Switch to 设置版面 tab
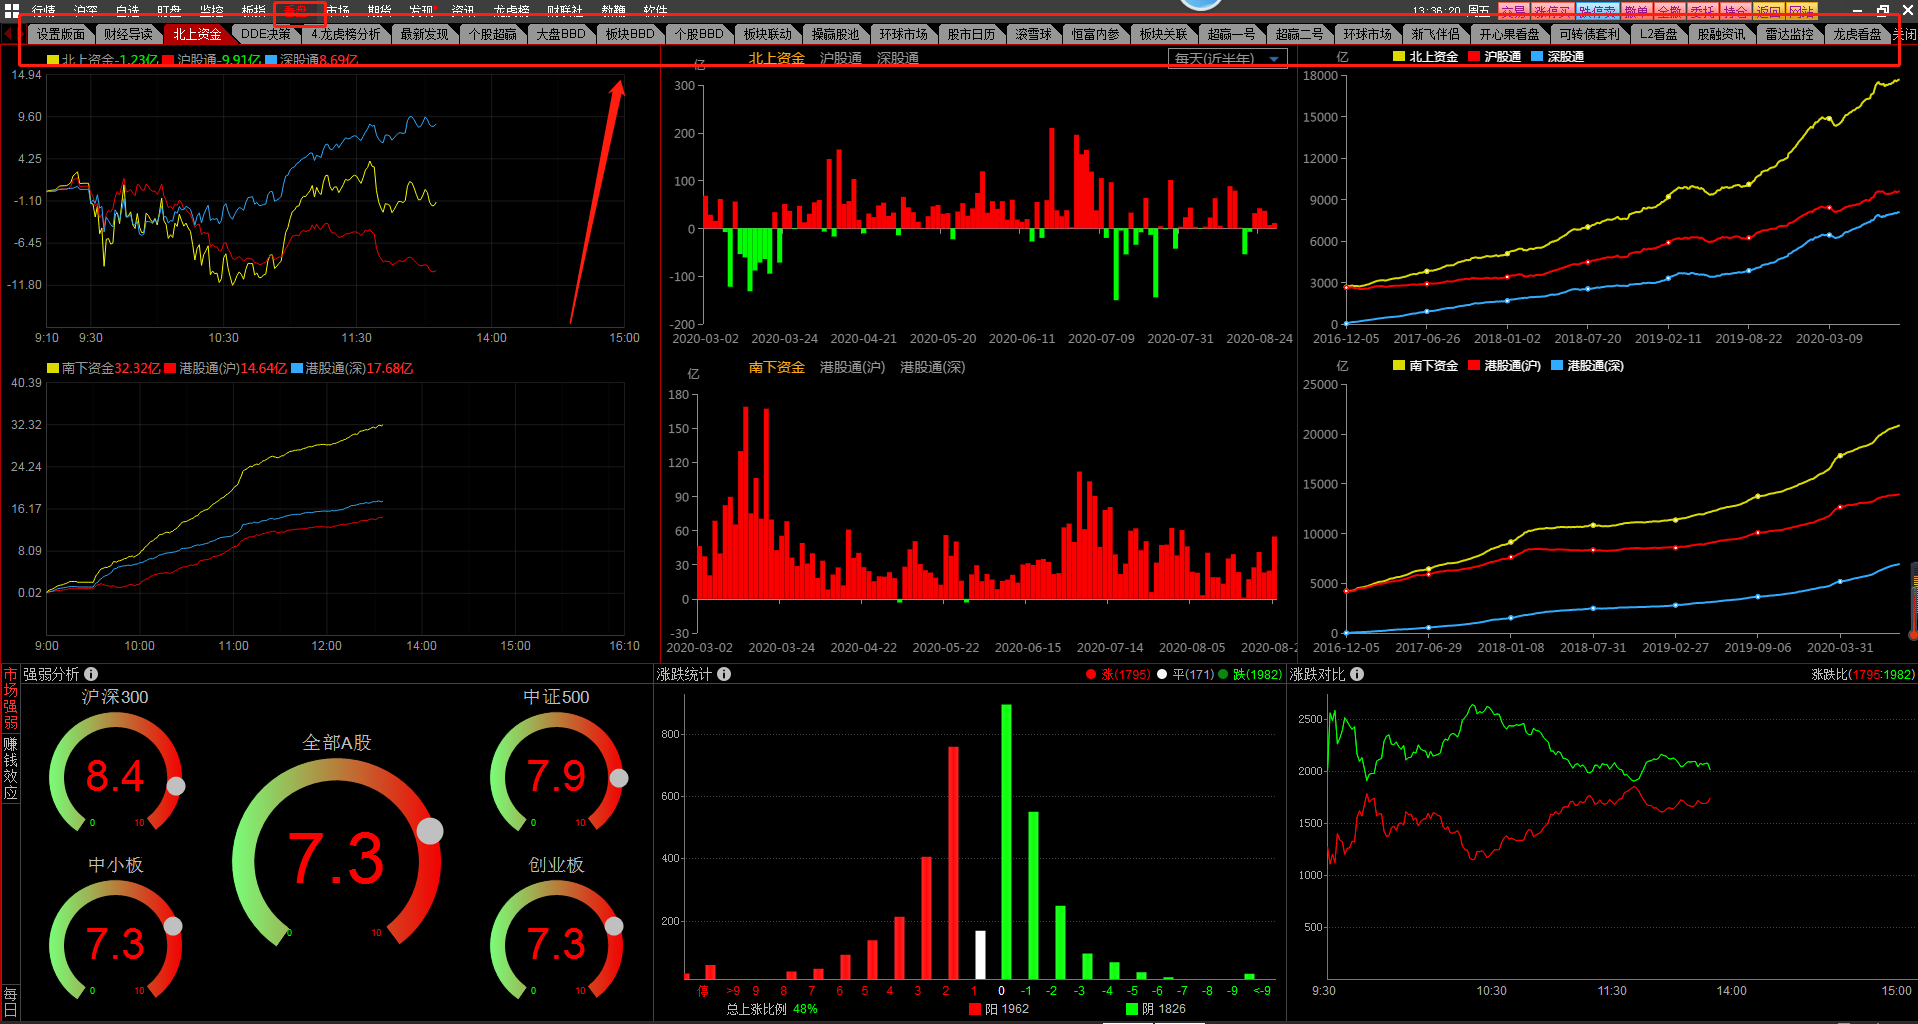1918x1024 pixels. (61, 34)
